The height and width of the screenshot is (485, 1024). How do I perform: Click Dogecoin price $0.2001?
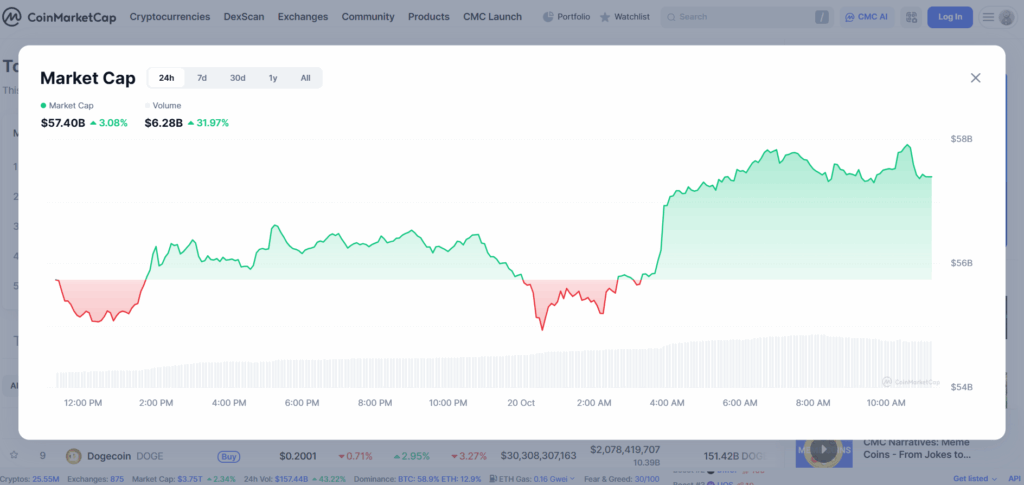(298, 456)
